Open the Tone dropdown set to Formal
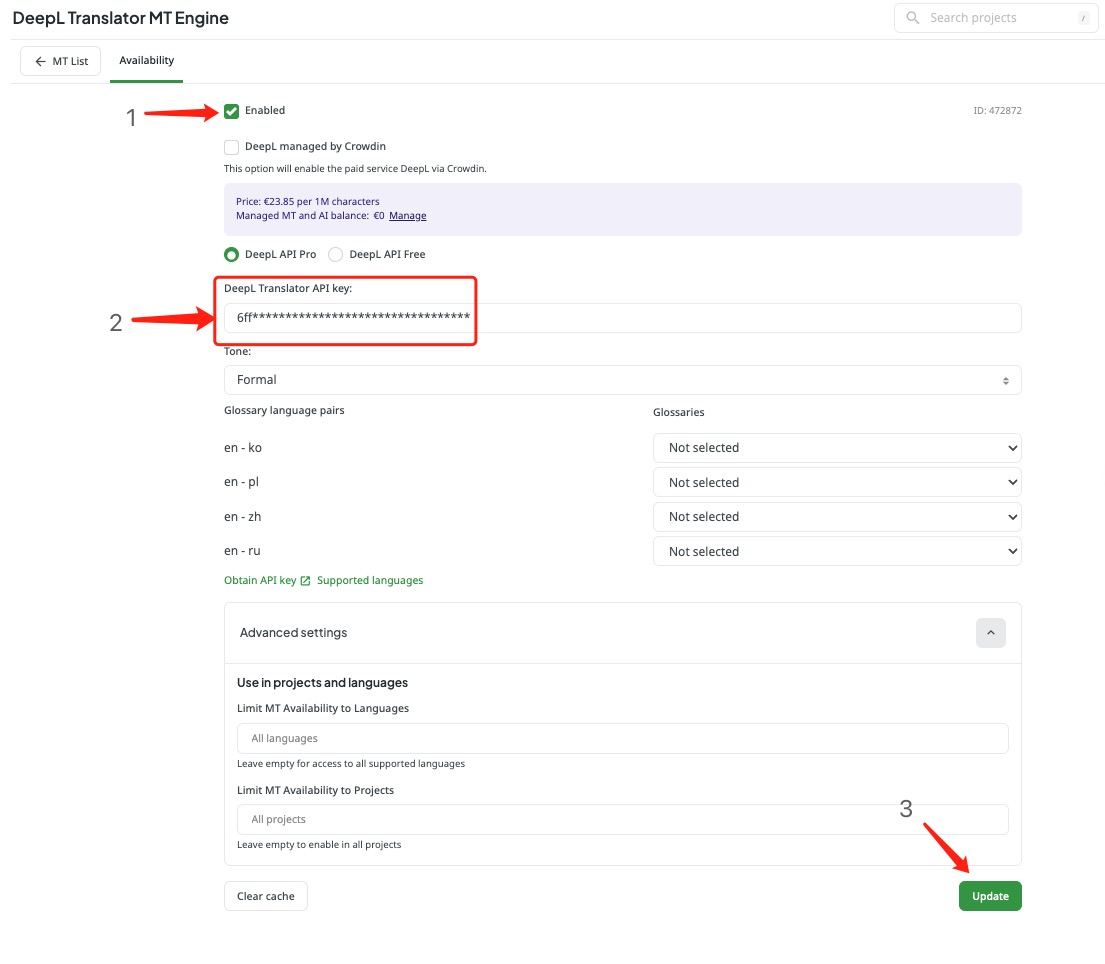This screenshot has height=964, width=1105. pyautogui.click(x=622, y=380)
